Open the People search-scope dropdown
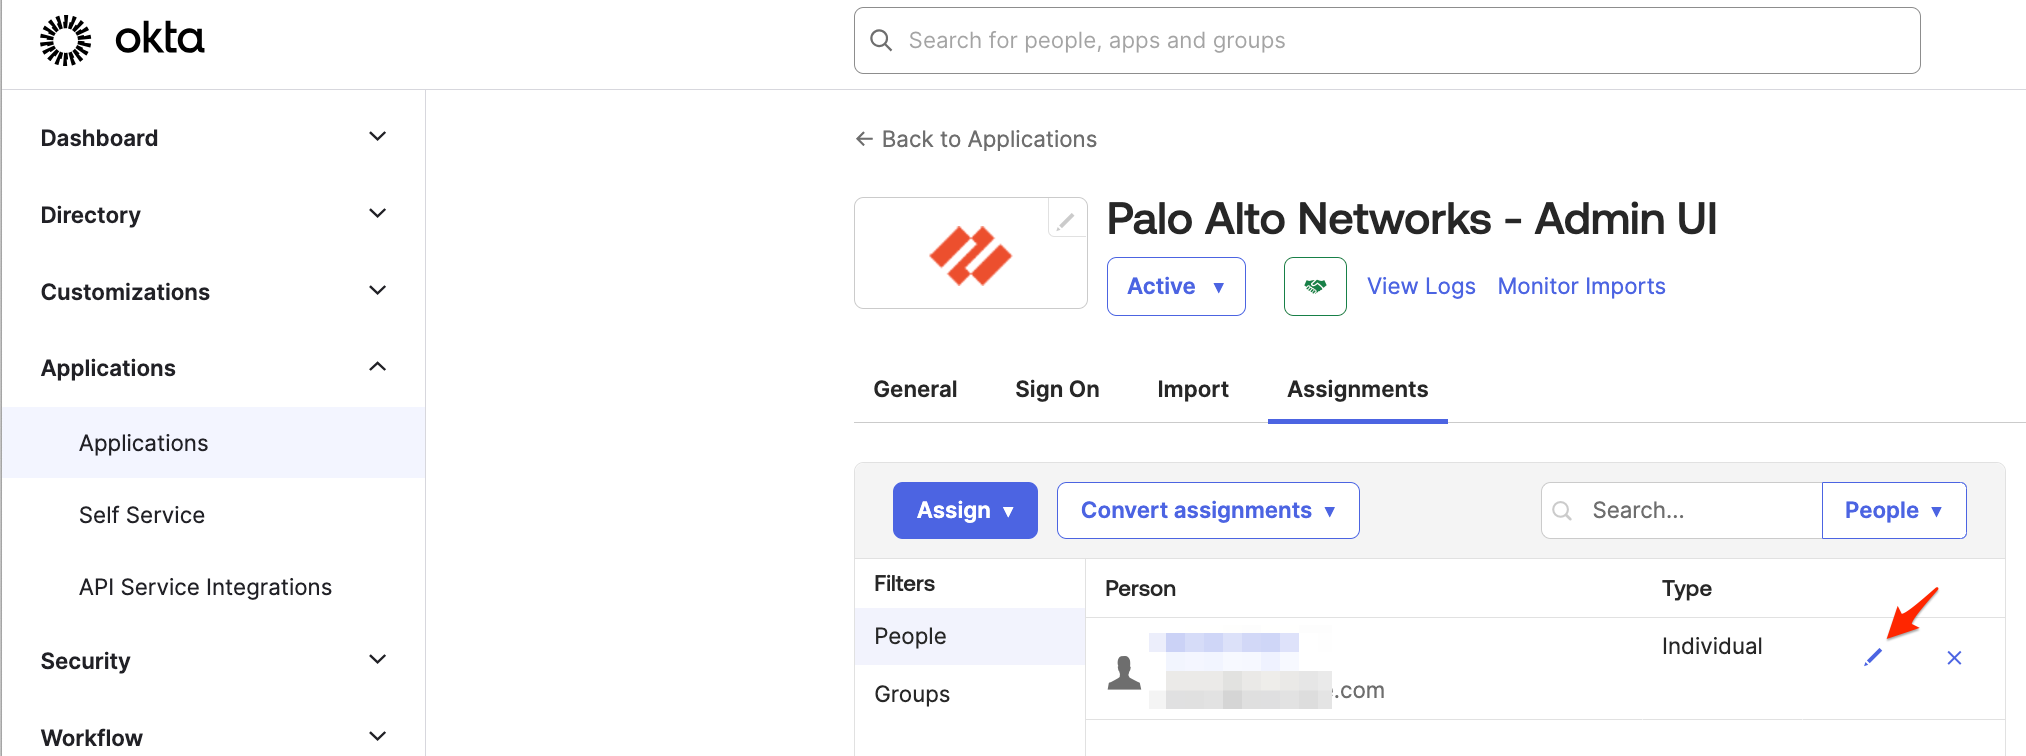 click(1894, 510)
